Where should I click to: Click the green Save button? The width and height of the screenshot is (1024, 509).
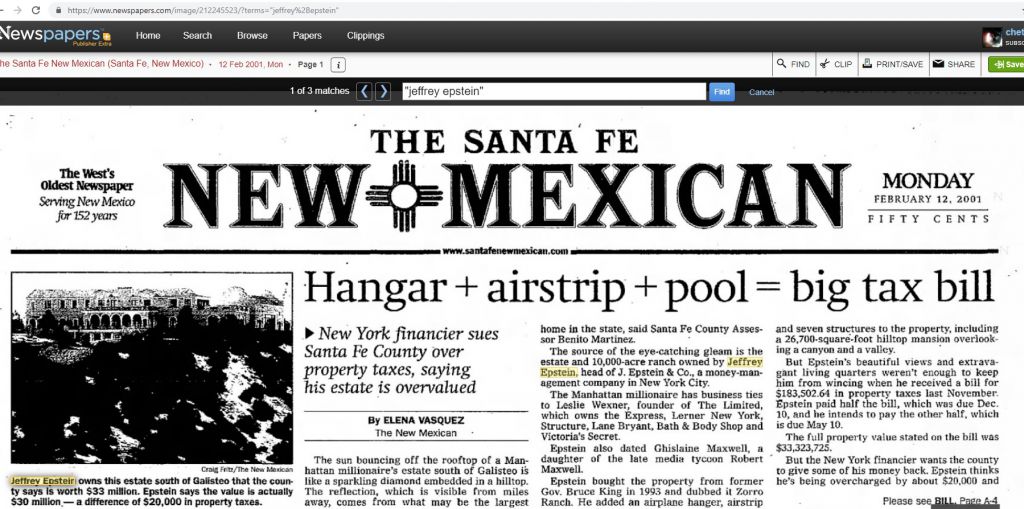pyautogui.click(x=1007, y=64)
